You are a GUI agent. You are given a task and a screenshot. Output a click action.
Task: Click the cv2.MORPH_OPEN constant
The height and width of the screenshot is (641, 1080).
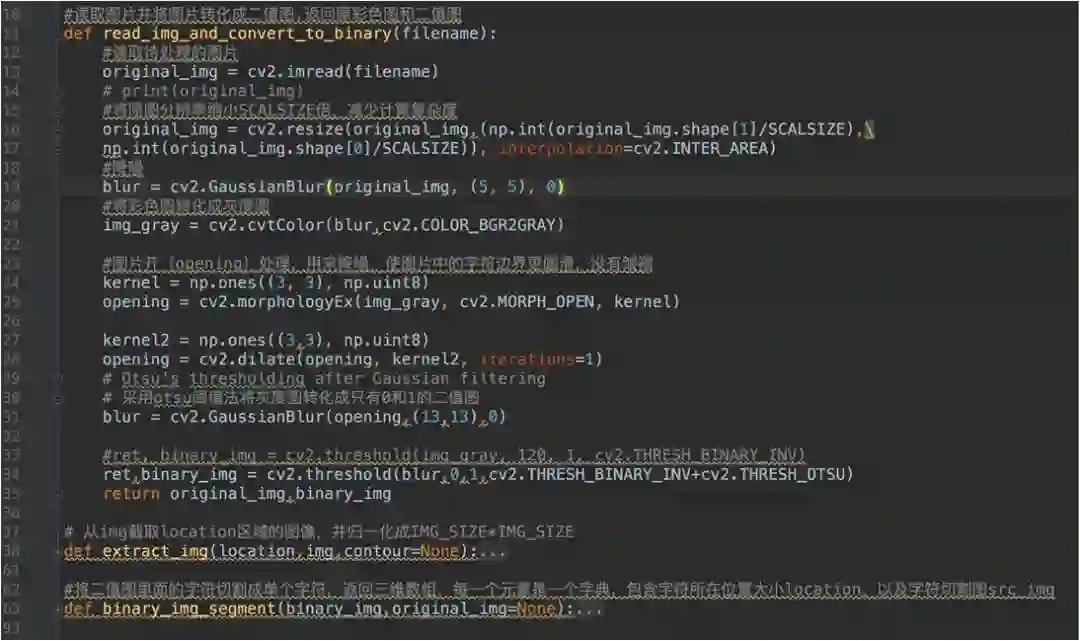[527, 302]
